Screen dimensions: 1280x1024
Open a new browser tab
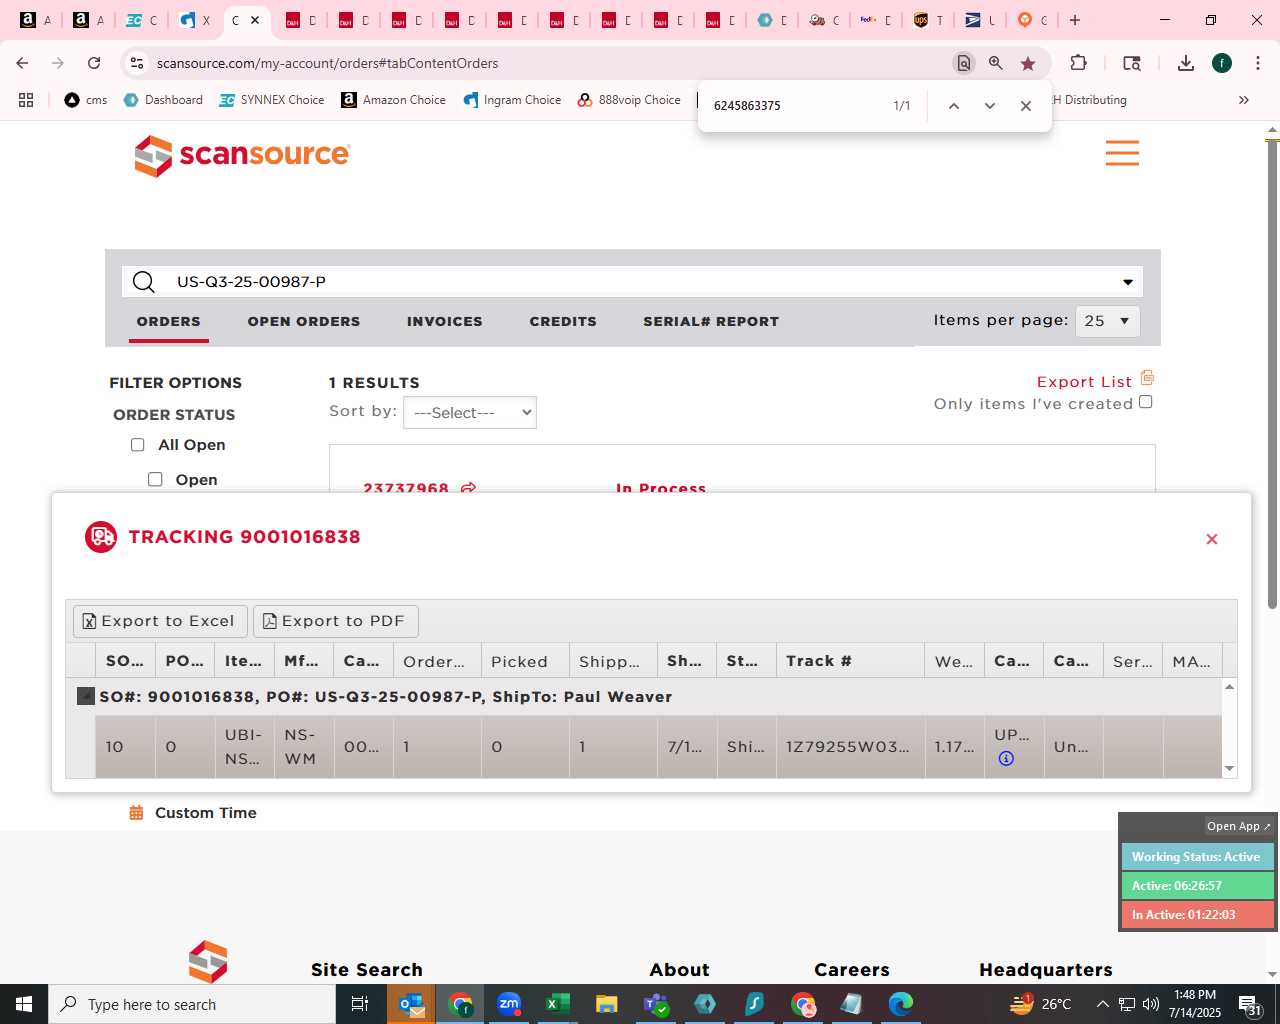(1075, 20)
